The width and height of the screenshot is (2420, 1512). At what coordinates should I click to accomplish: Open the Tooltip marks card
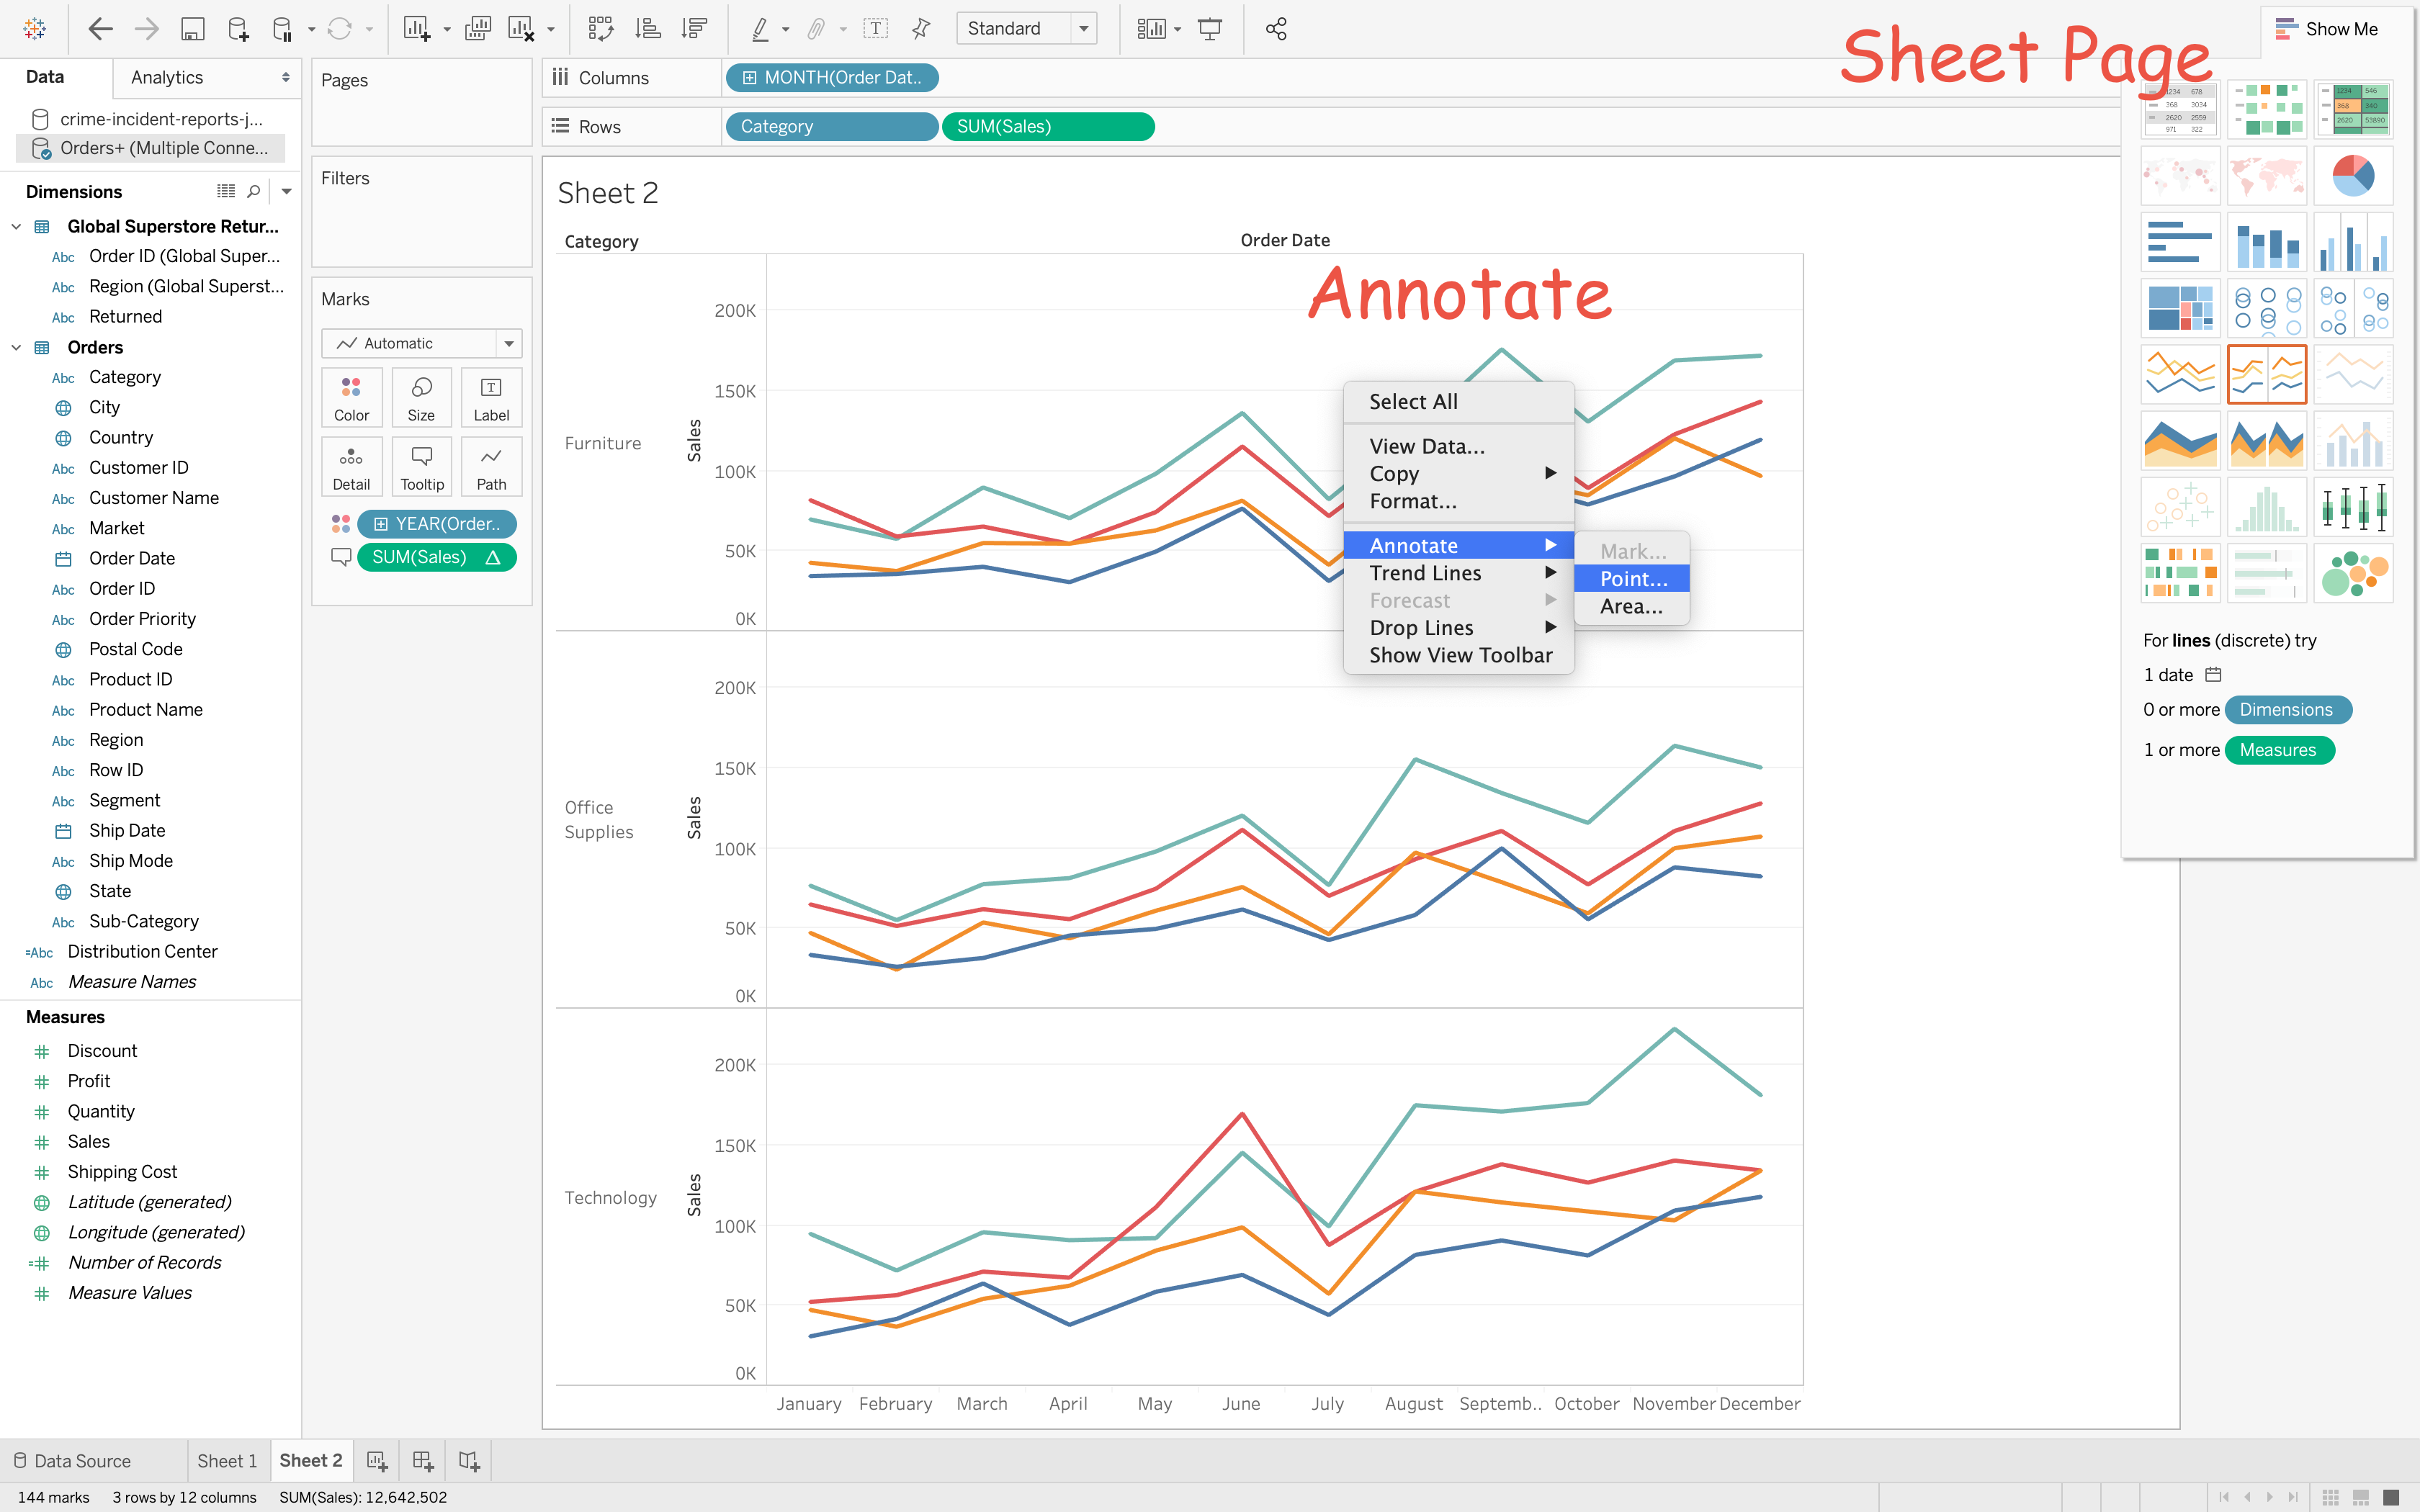(421, 467)
